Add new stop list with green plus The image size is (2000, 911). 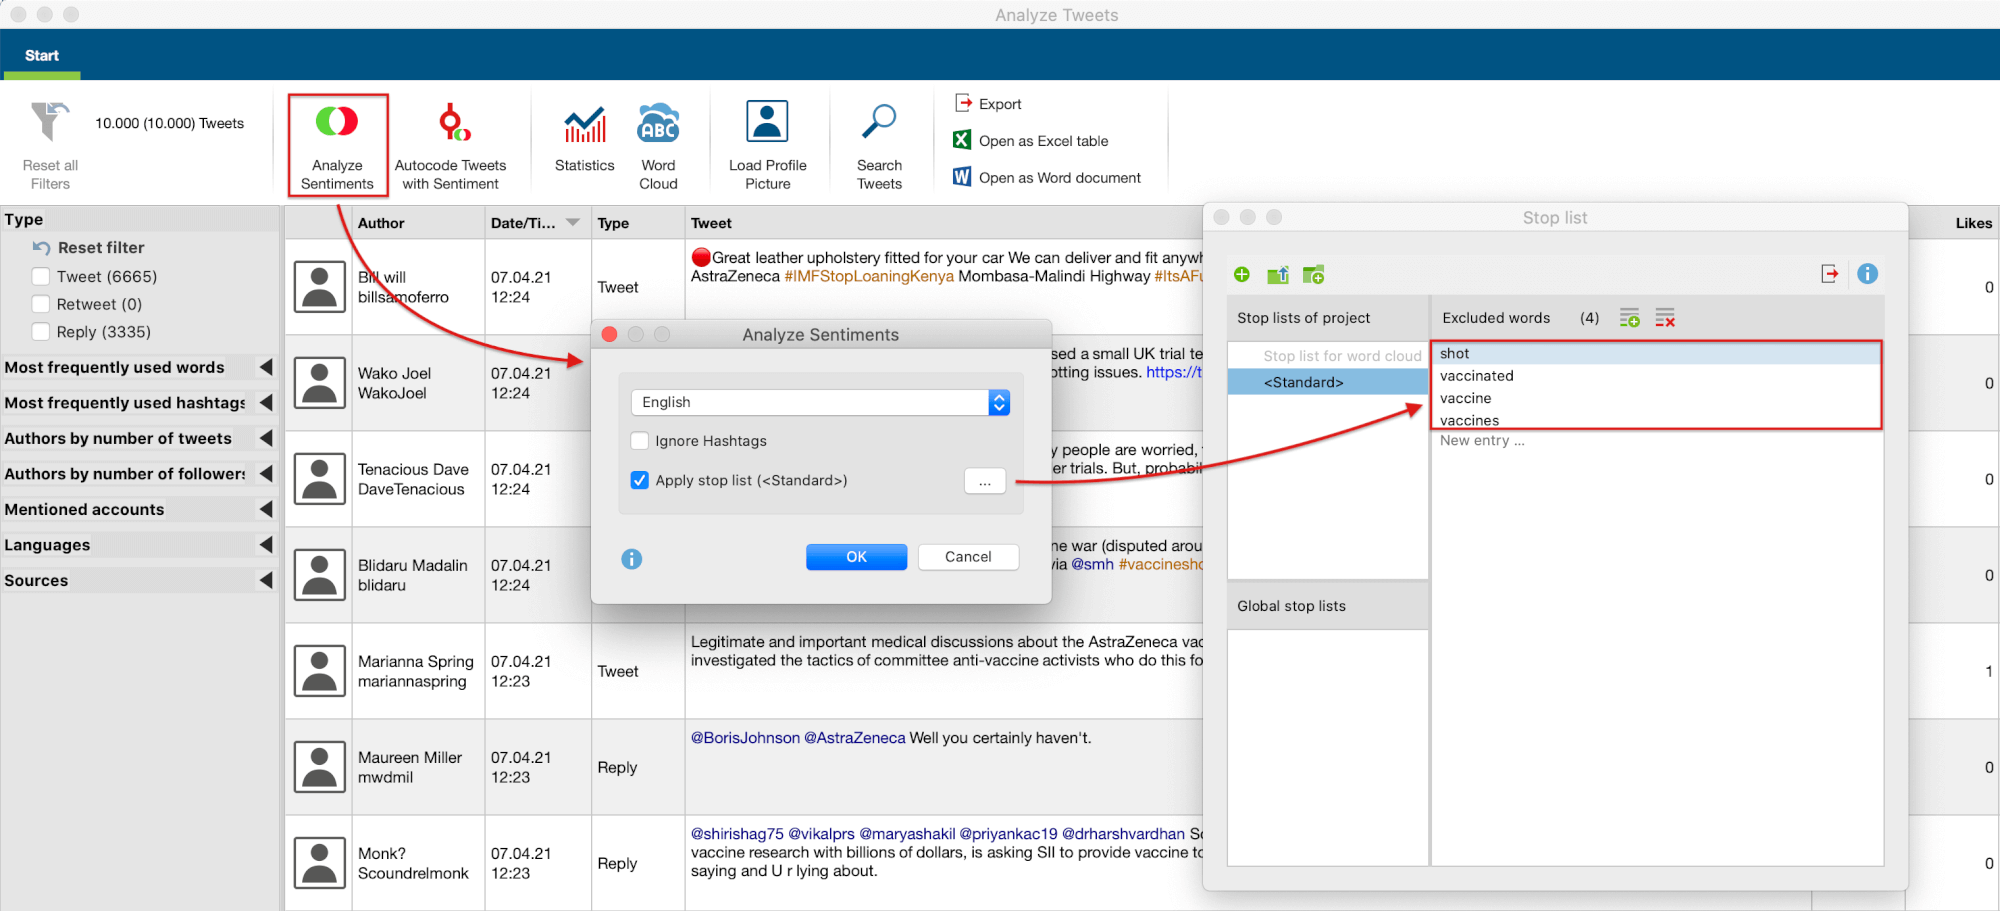point(1242,274)
